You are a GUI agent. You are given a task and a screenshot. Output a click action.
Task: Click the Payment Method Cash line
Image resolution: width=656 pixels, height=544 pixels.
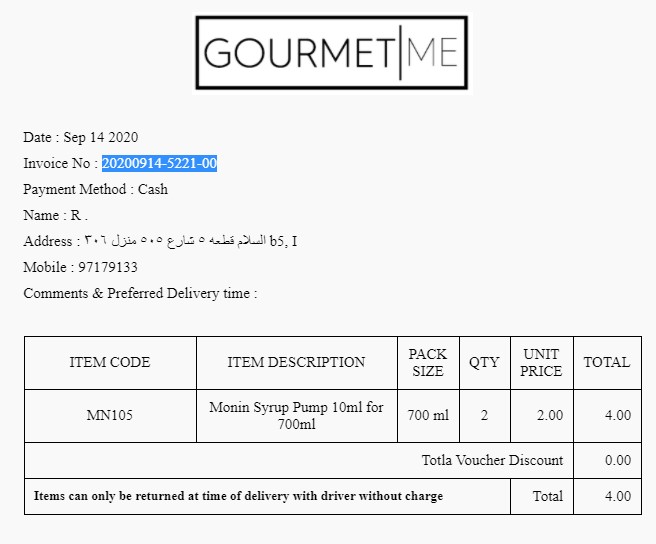96,189
